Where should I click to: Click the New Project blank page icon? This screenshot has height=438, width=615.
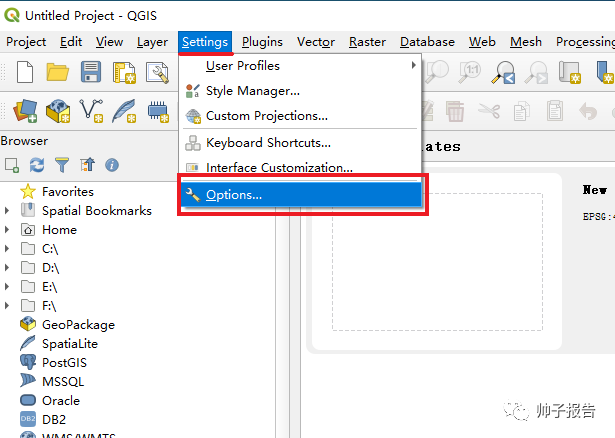(25, 72)
